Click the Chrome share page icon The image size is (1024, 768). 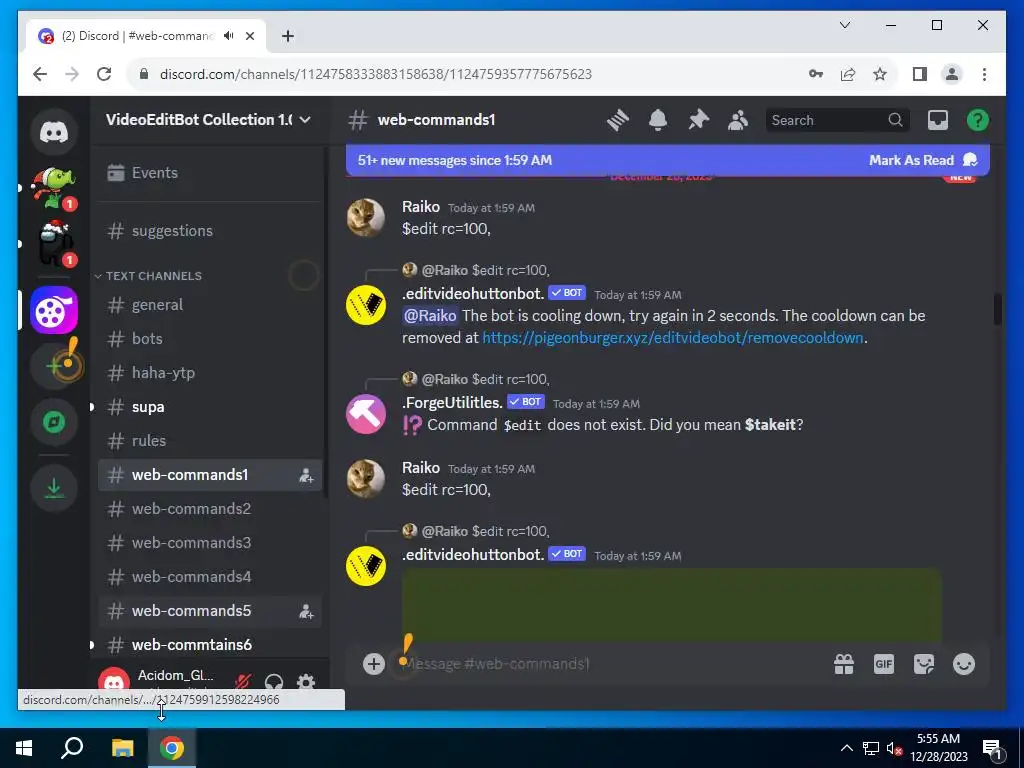[848, 74]
